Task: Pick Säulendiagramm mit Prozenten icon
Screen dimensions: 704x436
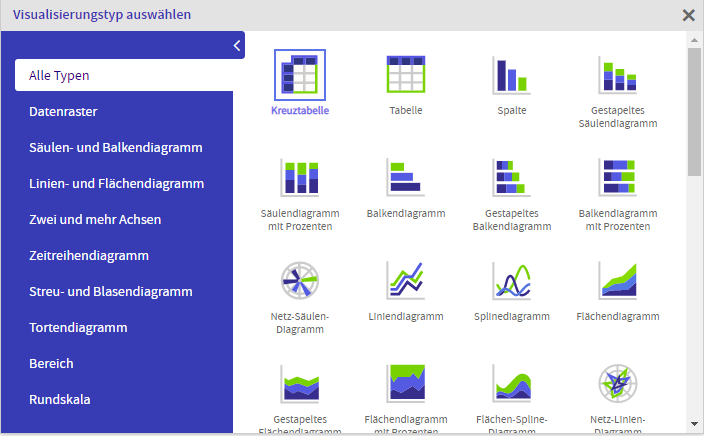Action: point(300,177)
